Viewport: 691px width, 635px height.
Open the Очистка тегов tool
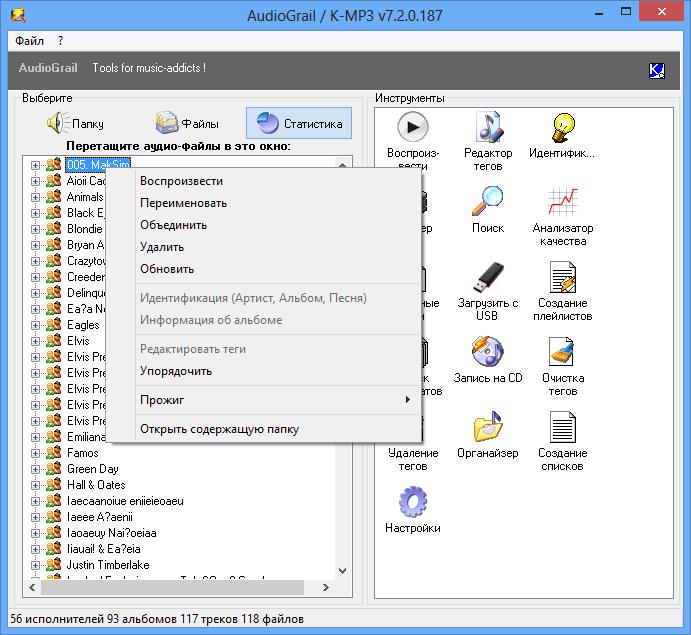point(563,352)
